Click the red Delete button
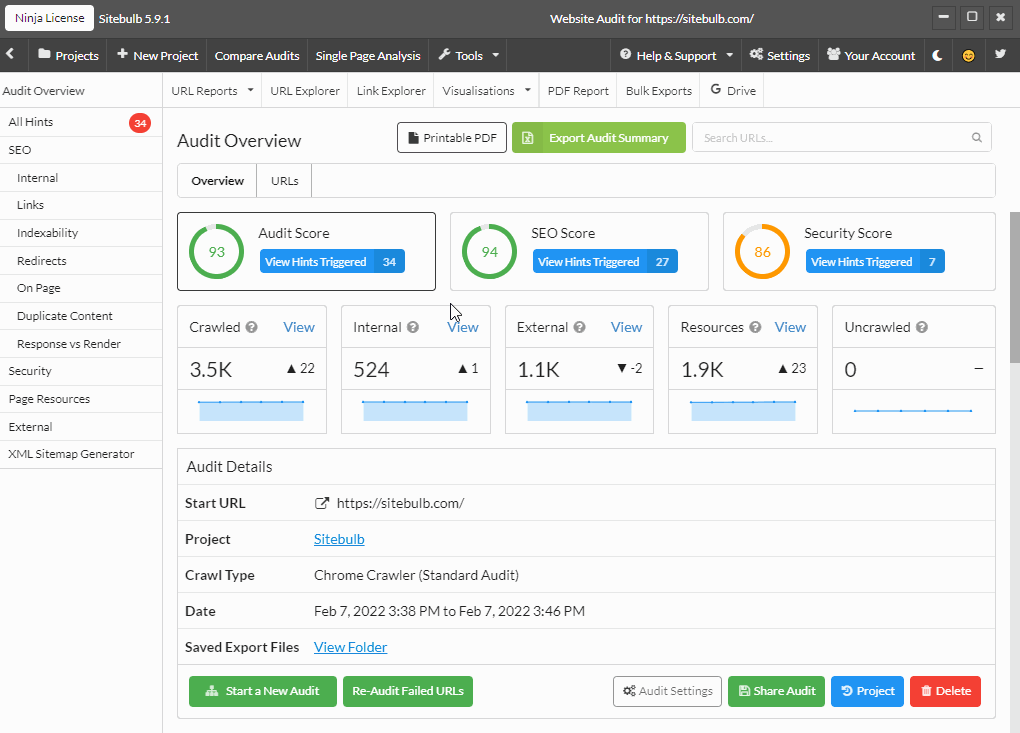The height and width of the screenshot is (733, 1020). click(945, 691)
